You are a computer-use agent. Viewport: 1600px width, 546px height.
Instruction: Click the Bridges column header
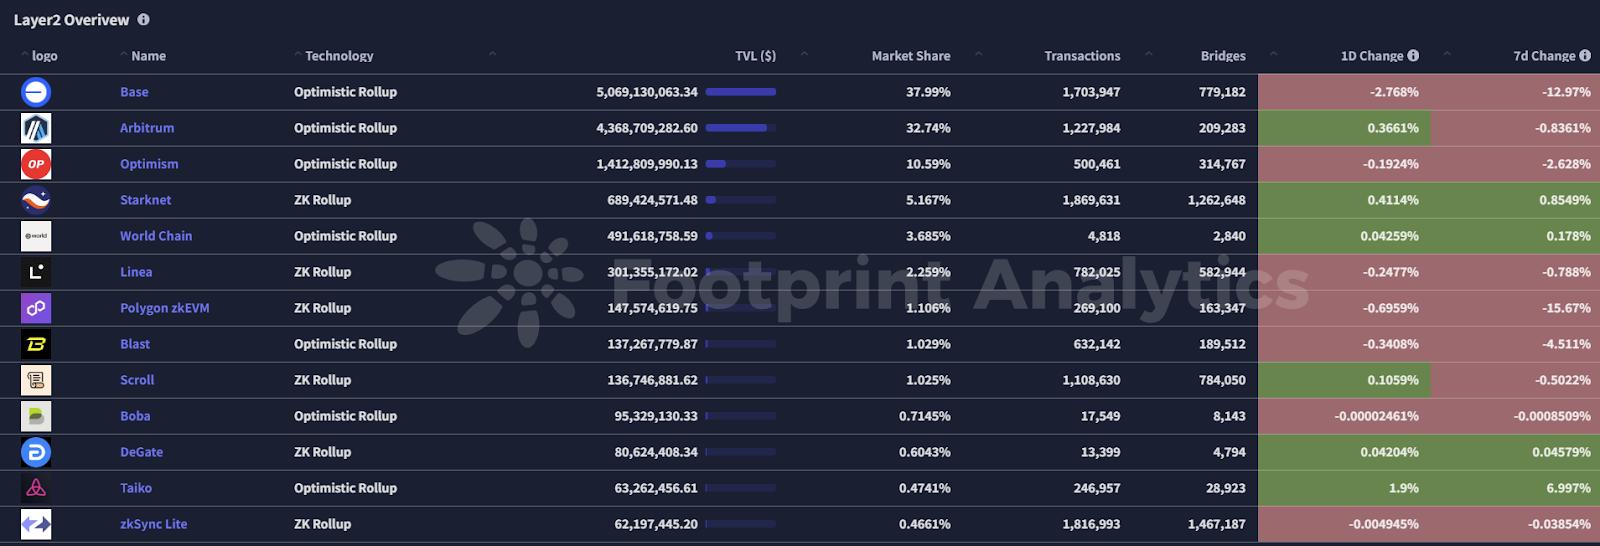(x=1223, y=56)
